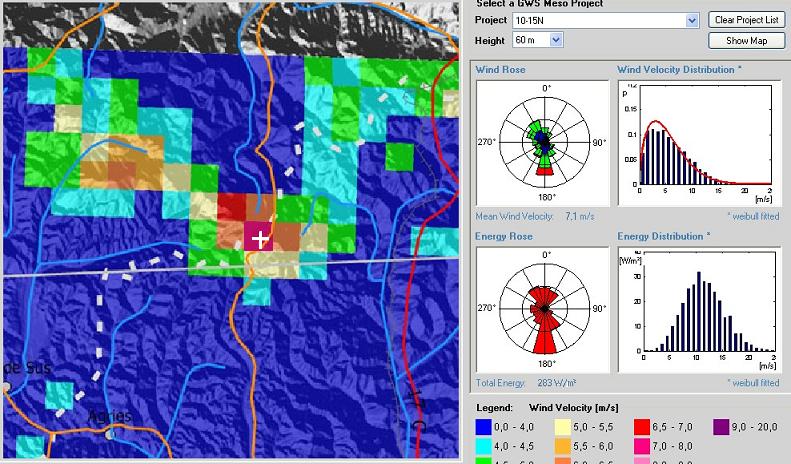The height and width of the screenshot is (464, 791).
Task: Click the white crosshair marker on map
Action: tap(260, 238)
